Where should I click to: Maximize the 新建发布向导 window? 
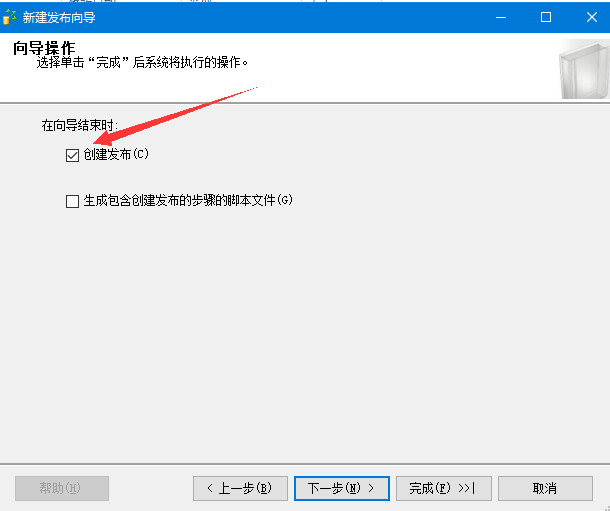546,17
